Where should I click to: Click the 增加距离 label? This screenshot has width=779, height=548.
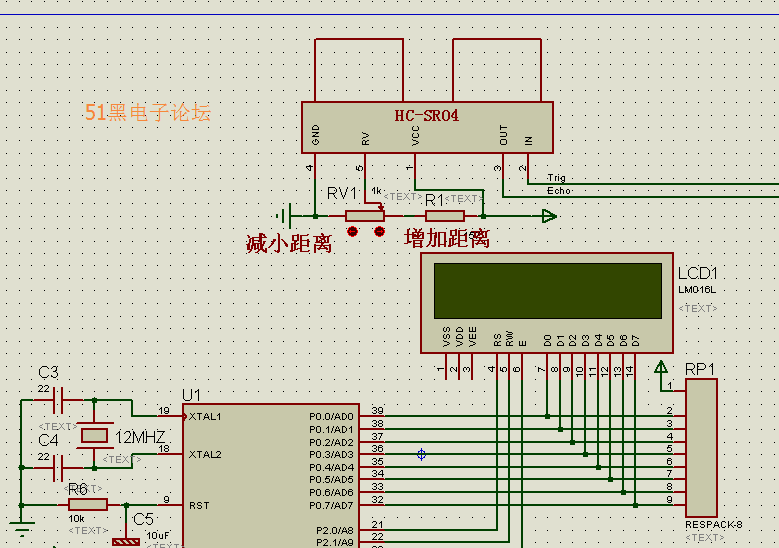447,238
